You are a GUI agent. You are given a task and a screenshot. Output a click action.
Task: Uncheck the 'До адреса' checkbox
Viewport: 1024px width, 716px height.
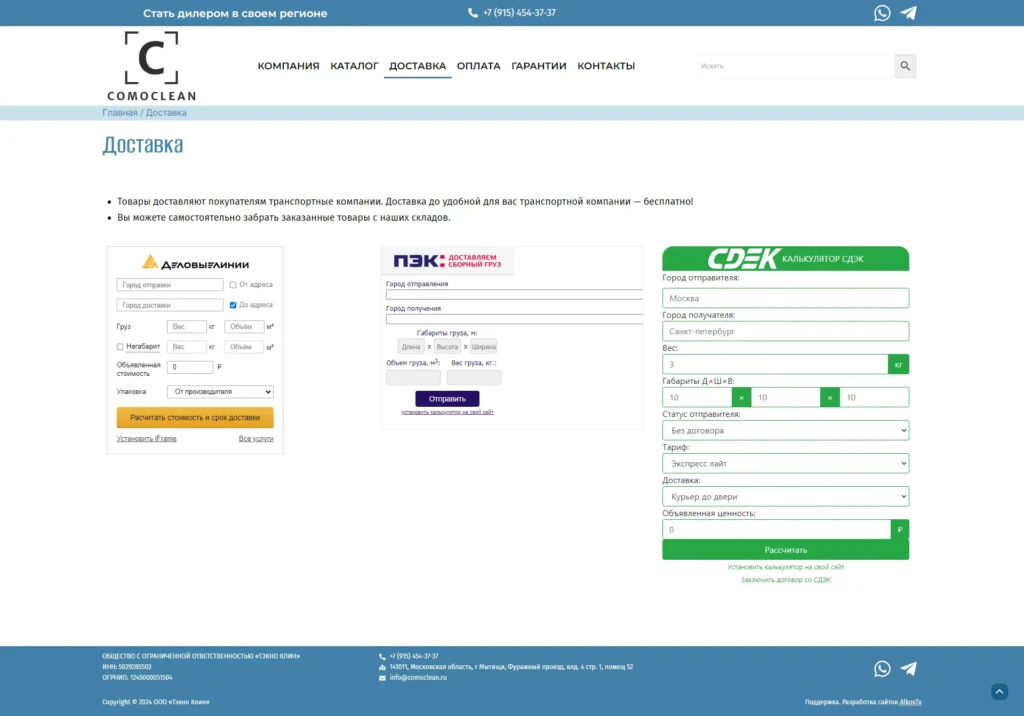[232, 305]
